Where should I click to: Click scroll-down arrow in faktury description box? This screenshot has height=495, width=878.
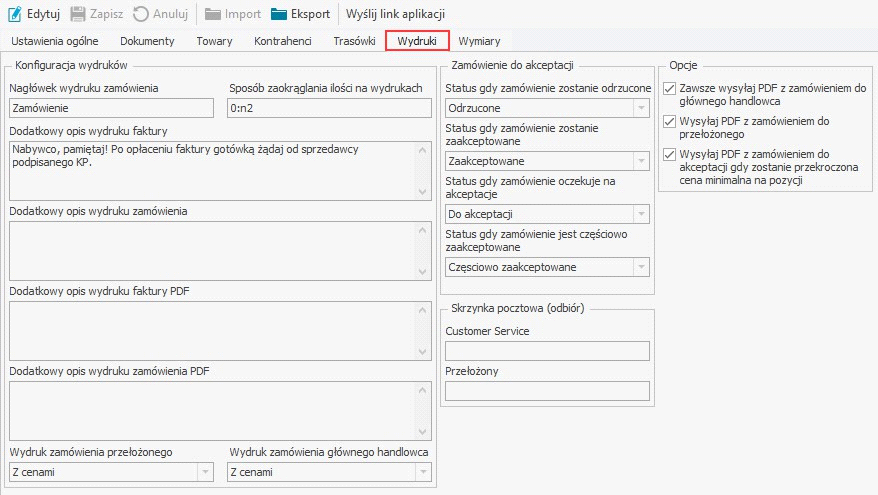point(423,192)
